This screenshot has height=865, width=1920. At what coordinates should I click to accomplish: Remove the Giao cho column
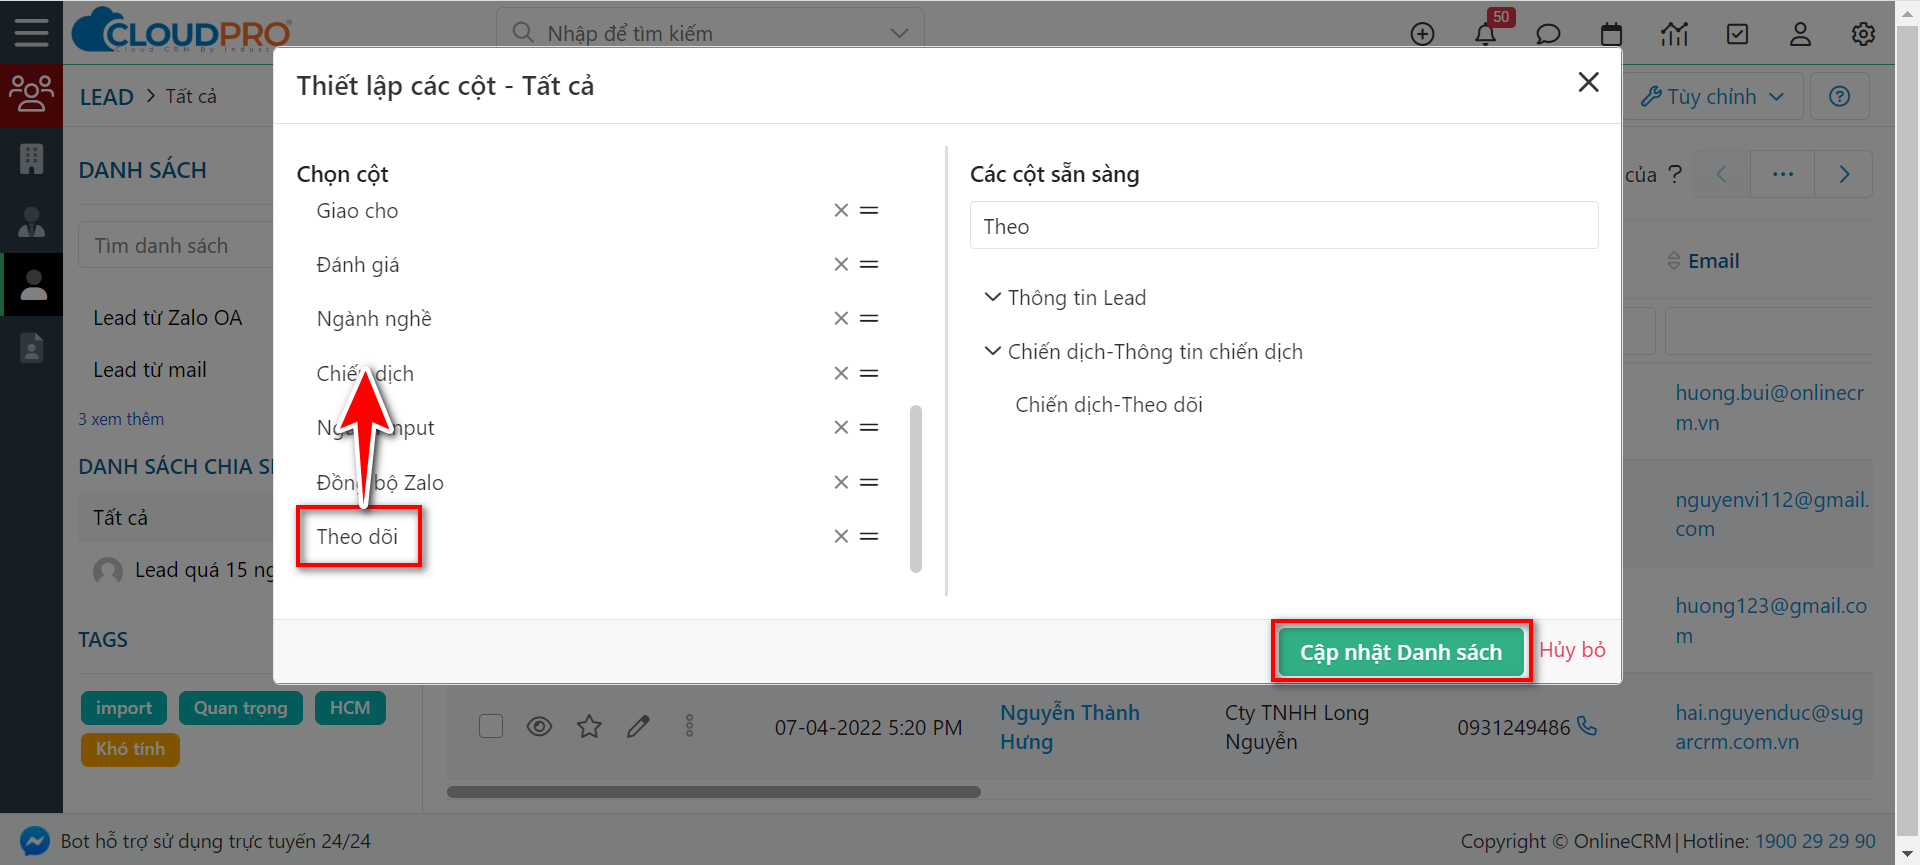pyautogui.click(x=841, y=210)
